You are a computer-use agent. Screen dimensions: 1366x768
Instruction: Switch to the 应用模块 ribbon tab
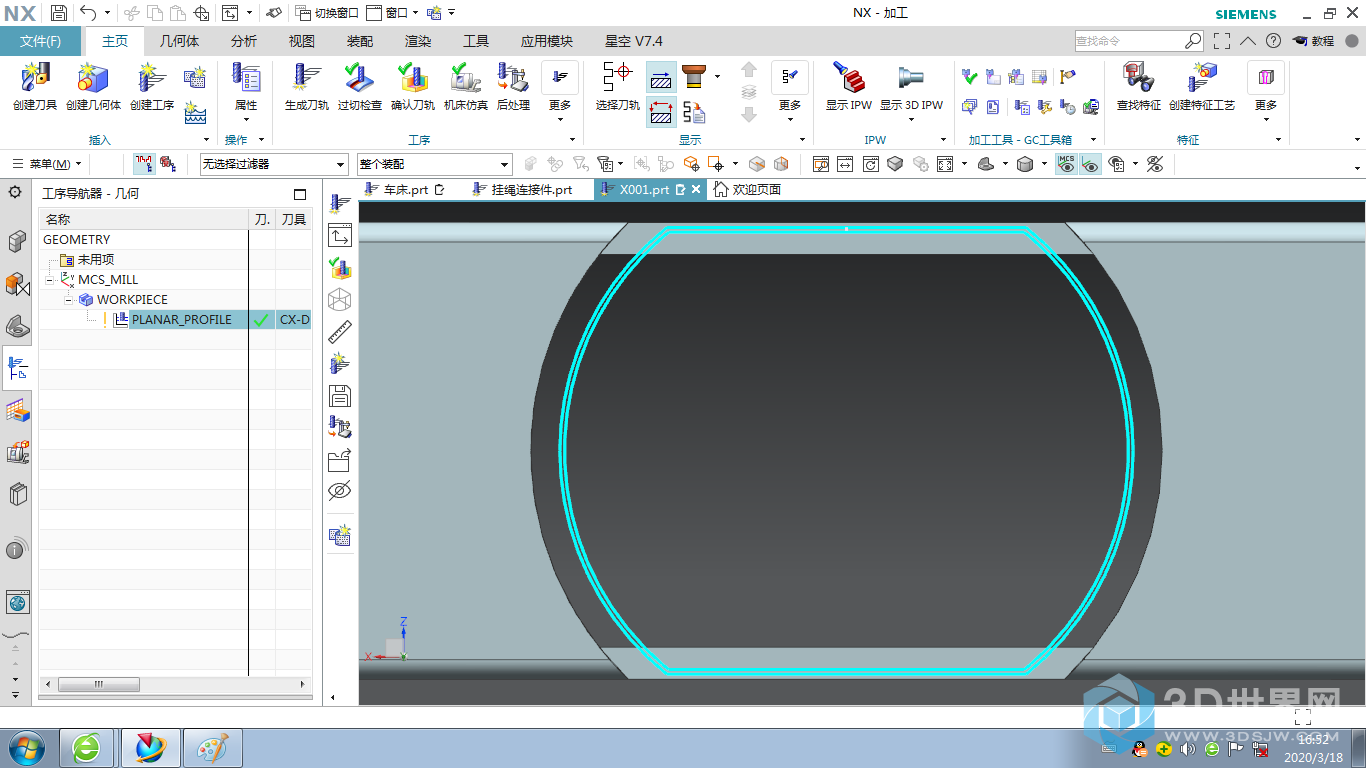pyautogui.click(x=547, y=41)
